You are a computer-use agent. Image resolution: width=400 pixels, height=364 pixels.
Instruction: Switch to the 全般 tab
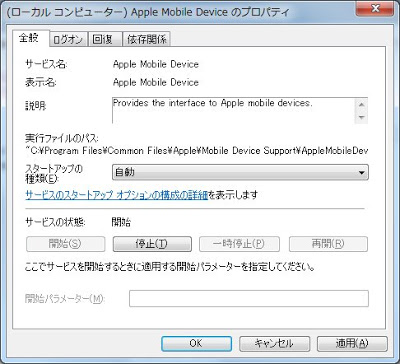click(31, 38)
